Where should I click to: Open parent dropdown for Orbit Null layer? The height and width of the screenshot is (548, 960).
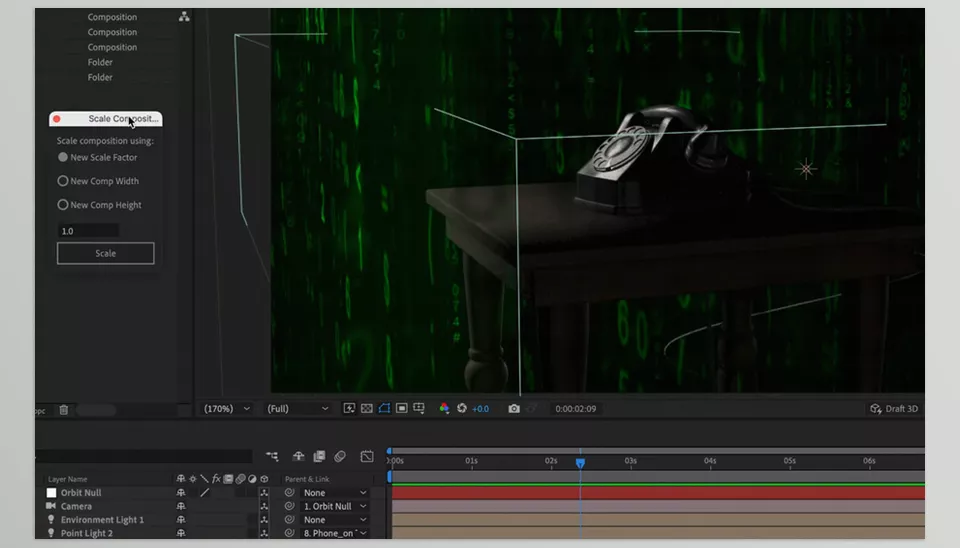point(334,493)
